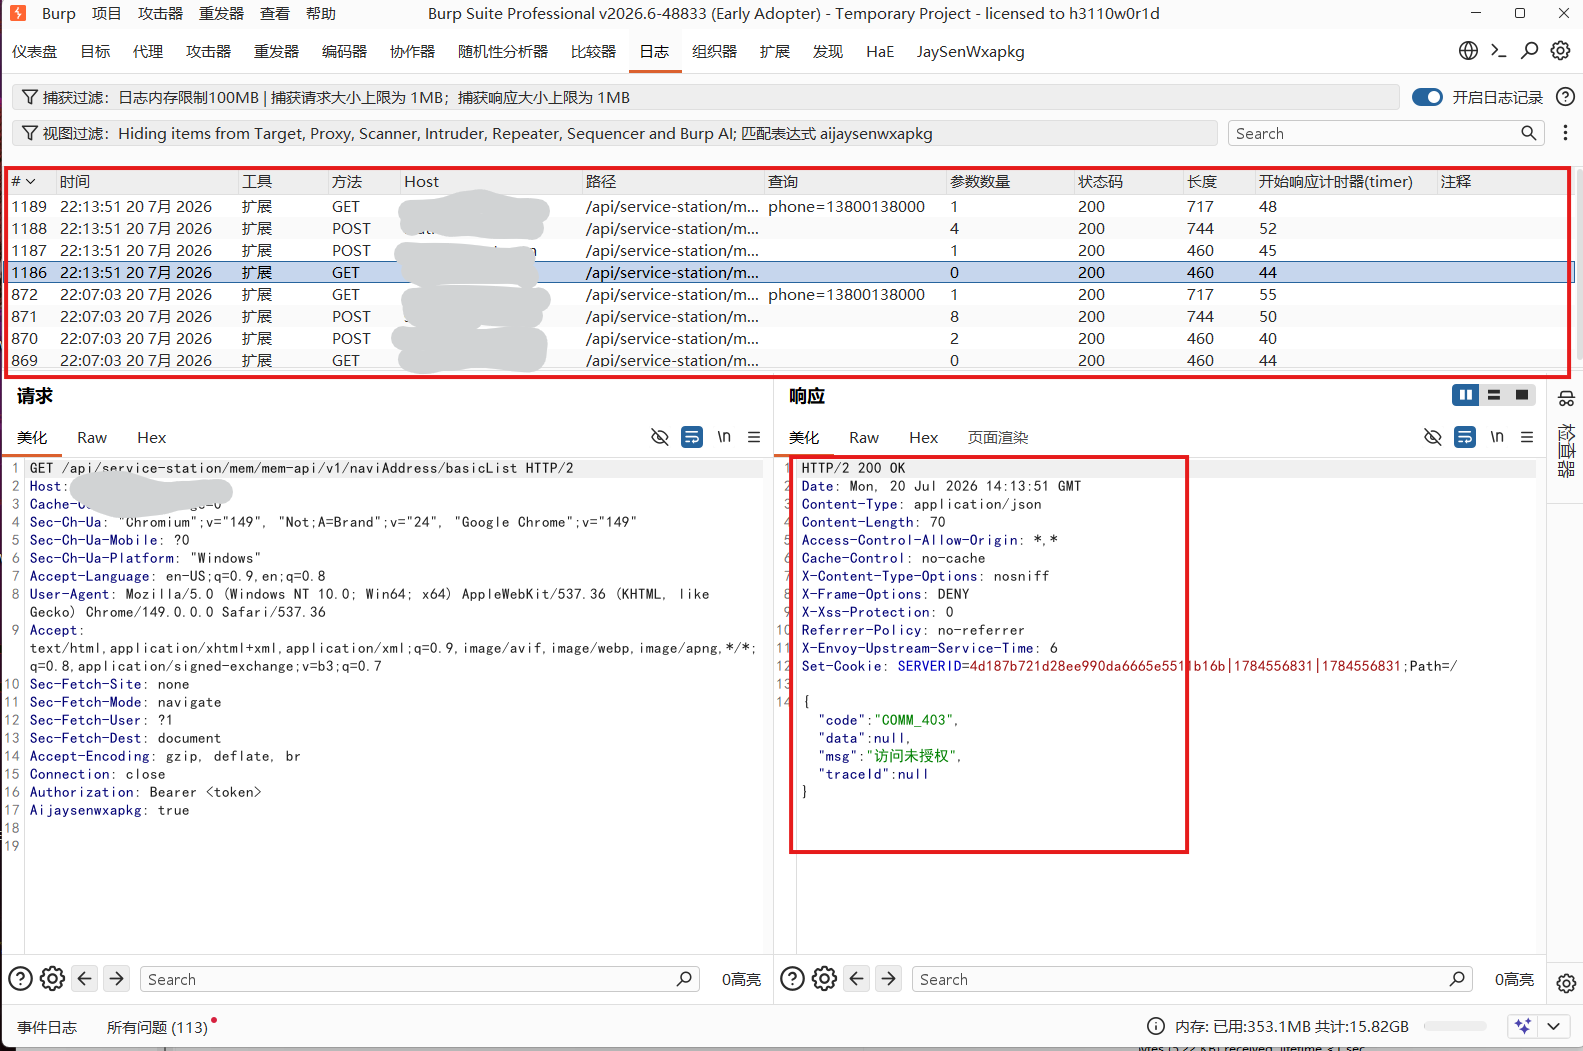The image size is (1583, 1051).
Task: Expand the chevron dropdown near AI sparkle icon
Action: click(1553, 1026)
